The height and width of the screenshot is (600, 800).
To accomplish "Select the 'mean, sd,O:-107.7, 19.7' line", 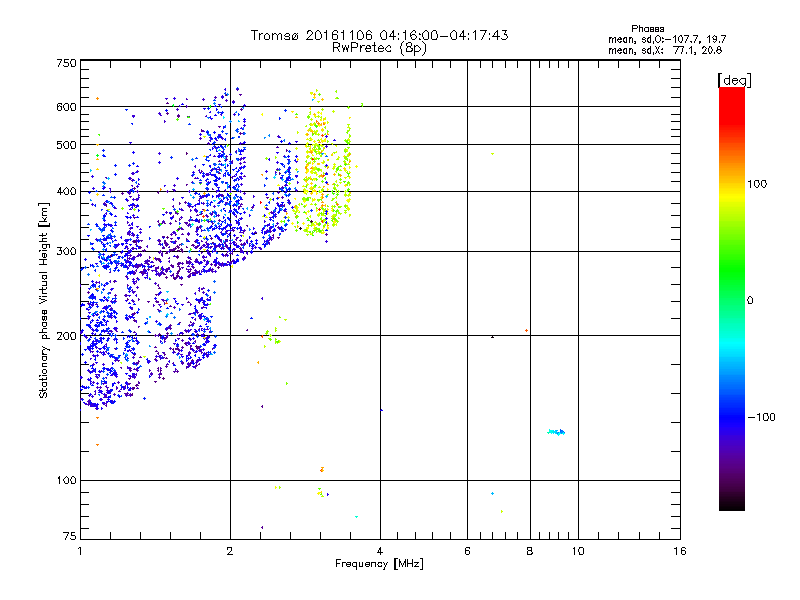I will [x=667, y=39].
